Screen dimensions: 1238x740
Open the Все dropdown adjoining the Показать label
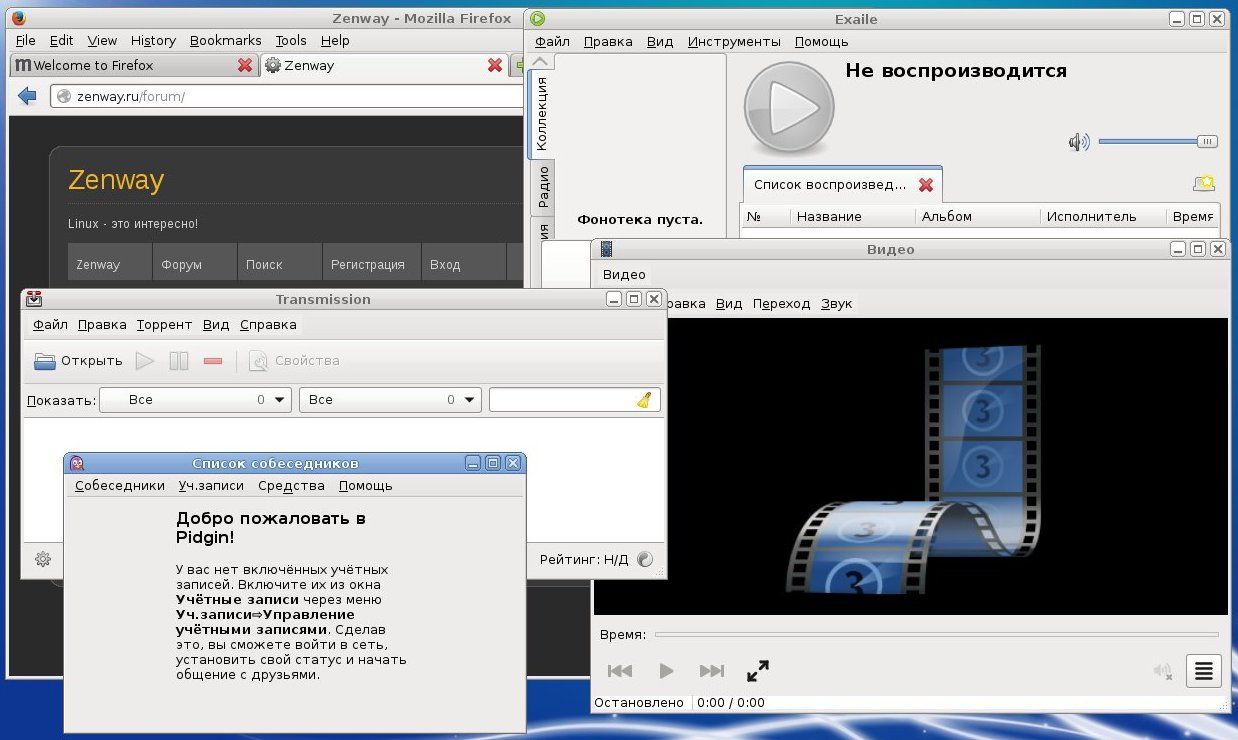[195, 400]
